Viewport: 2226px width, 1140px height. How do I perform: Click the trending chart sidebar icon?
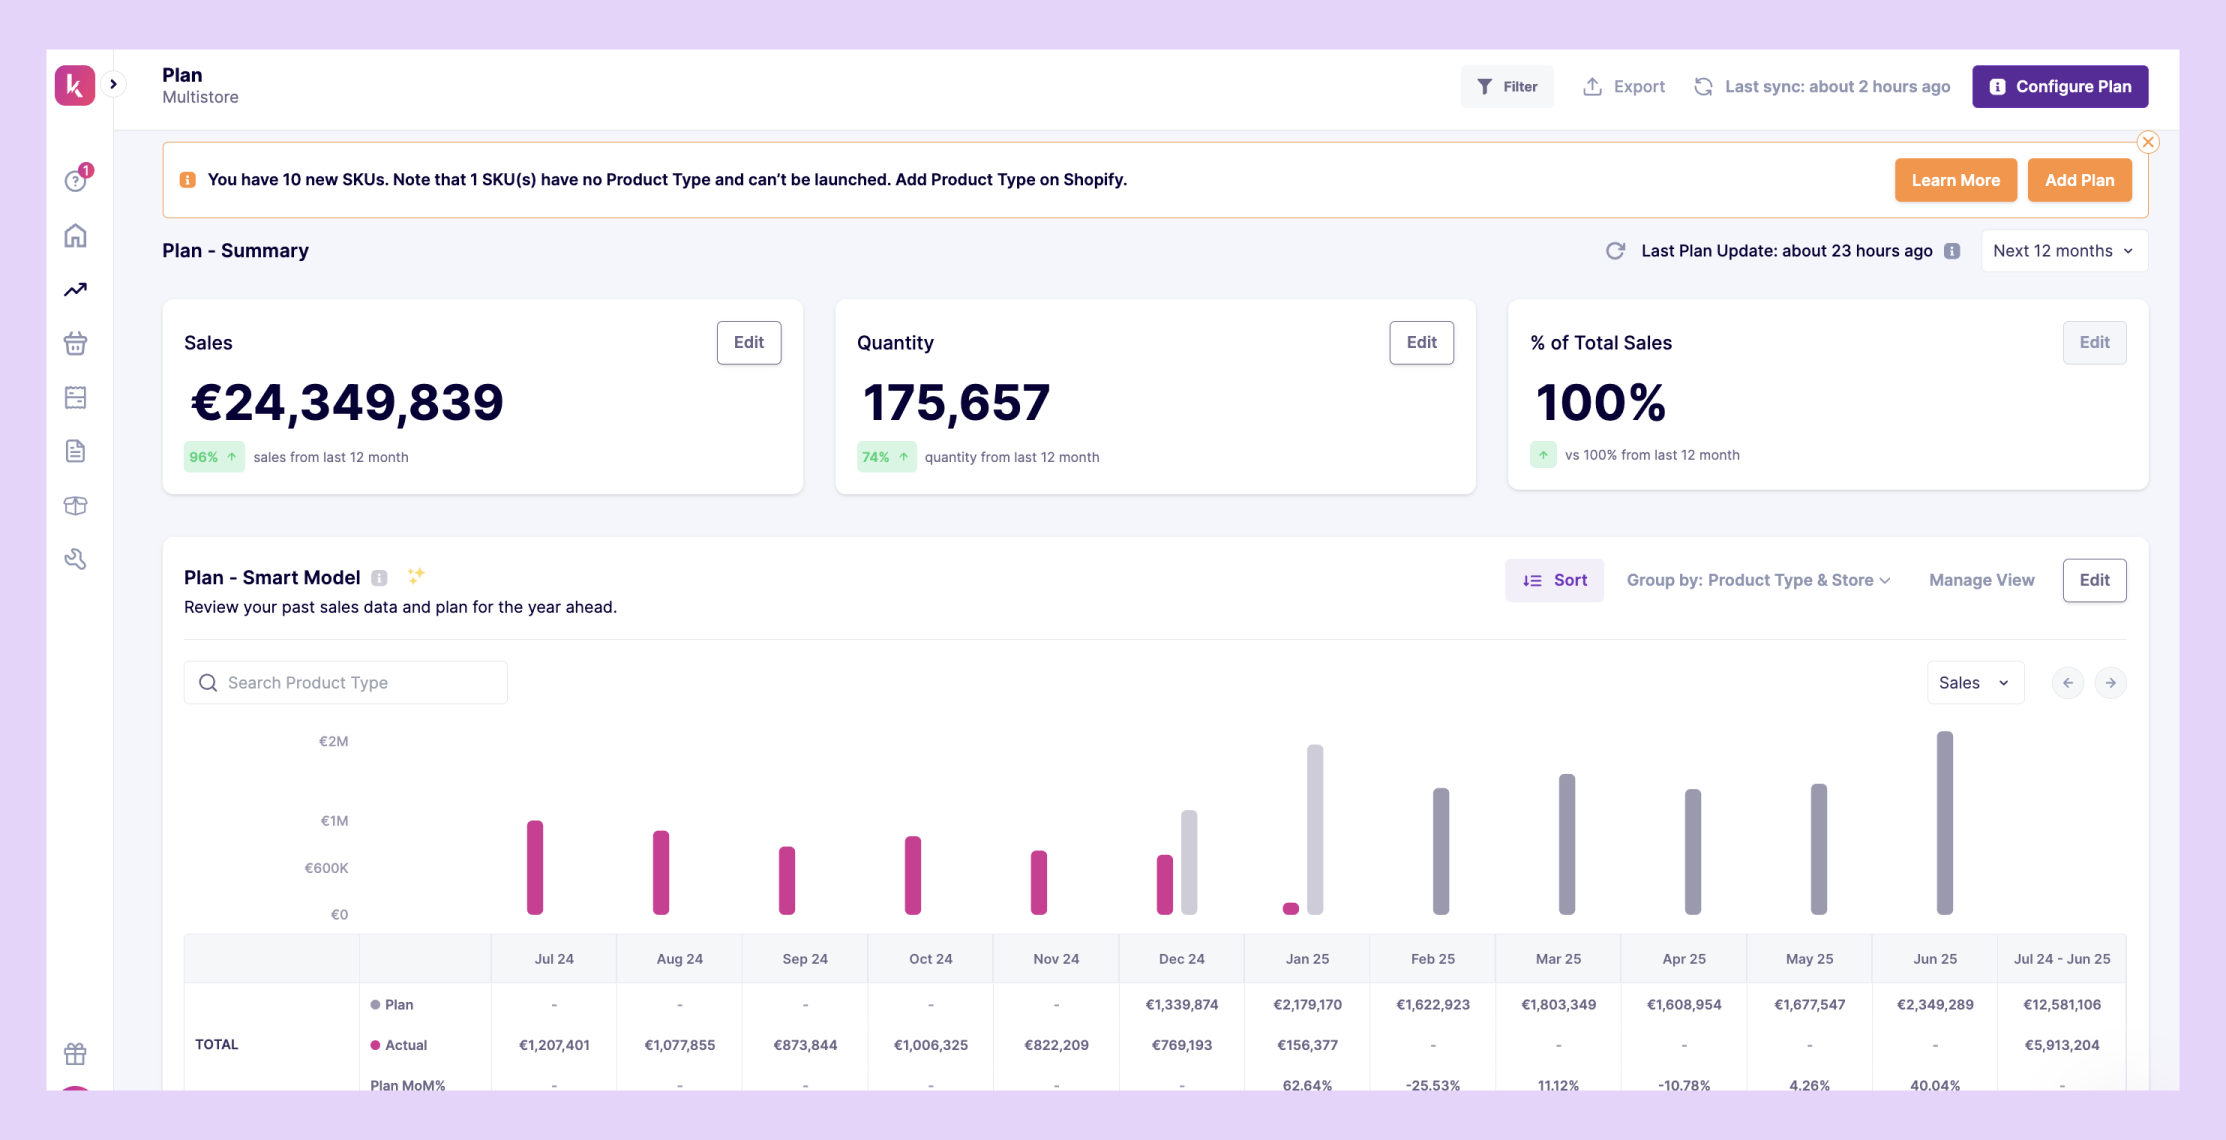[x=76, y=290]
